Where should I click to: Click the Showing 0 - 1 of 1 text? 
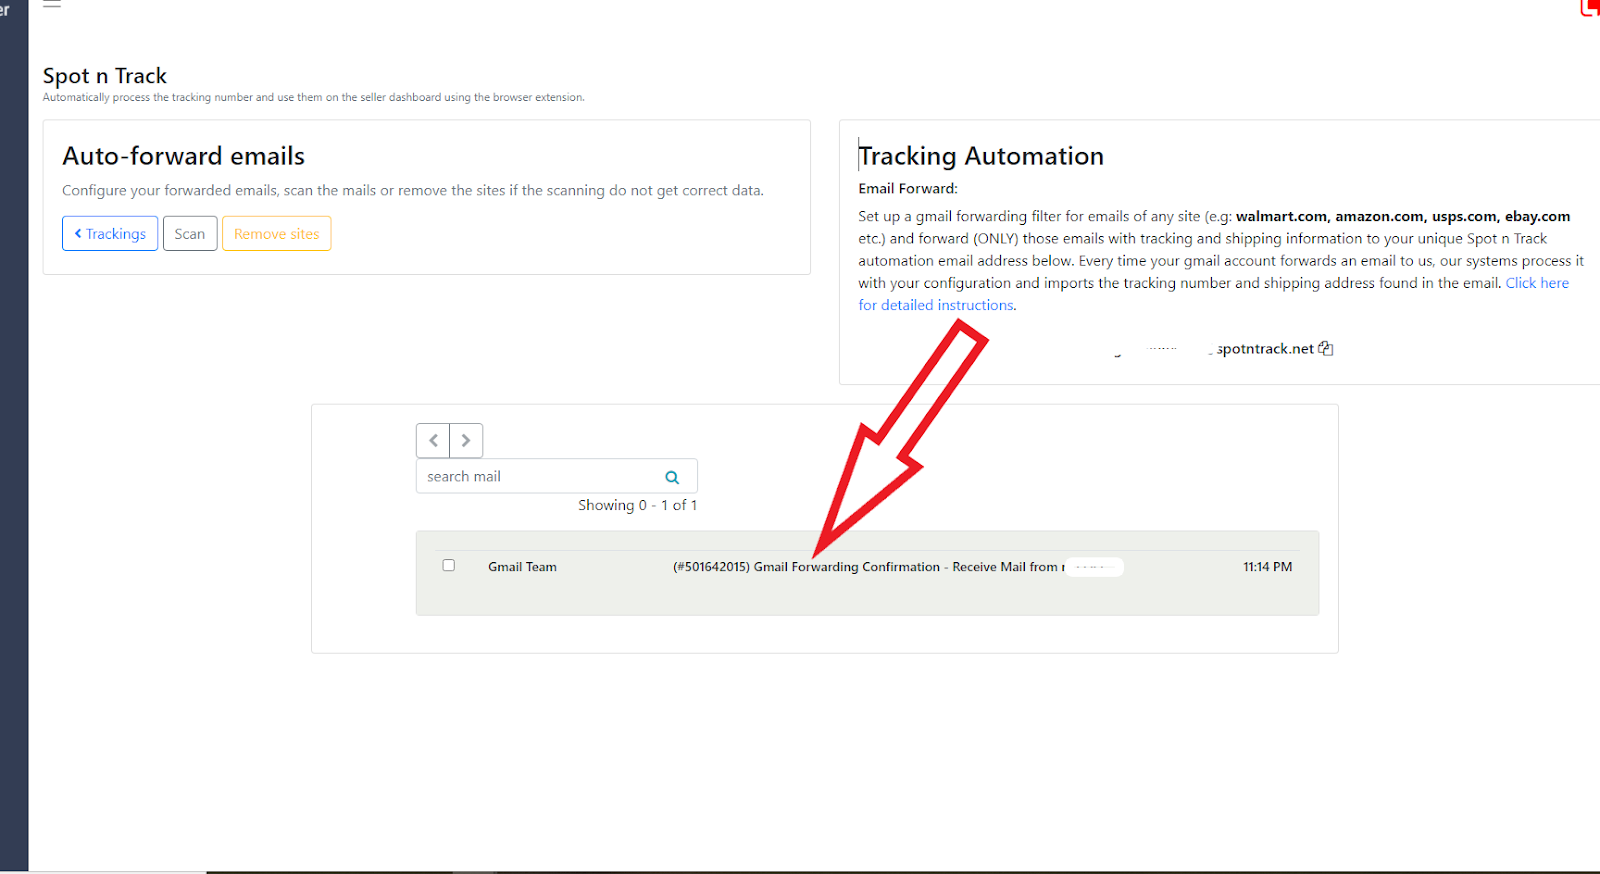point(637,505)
